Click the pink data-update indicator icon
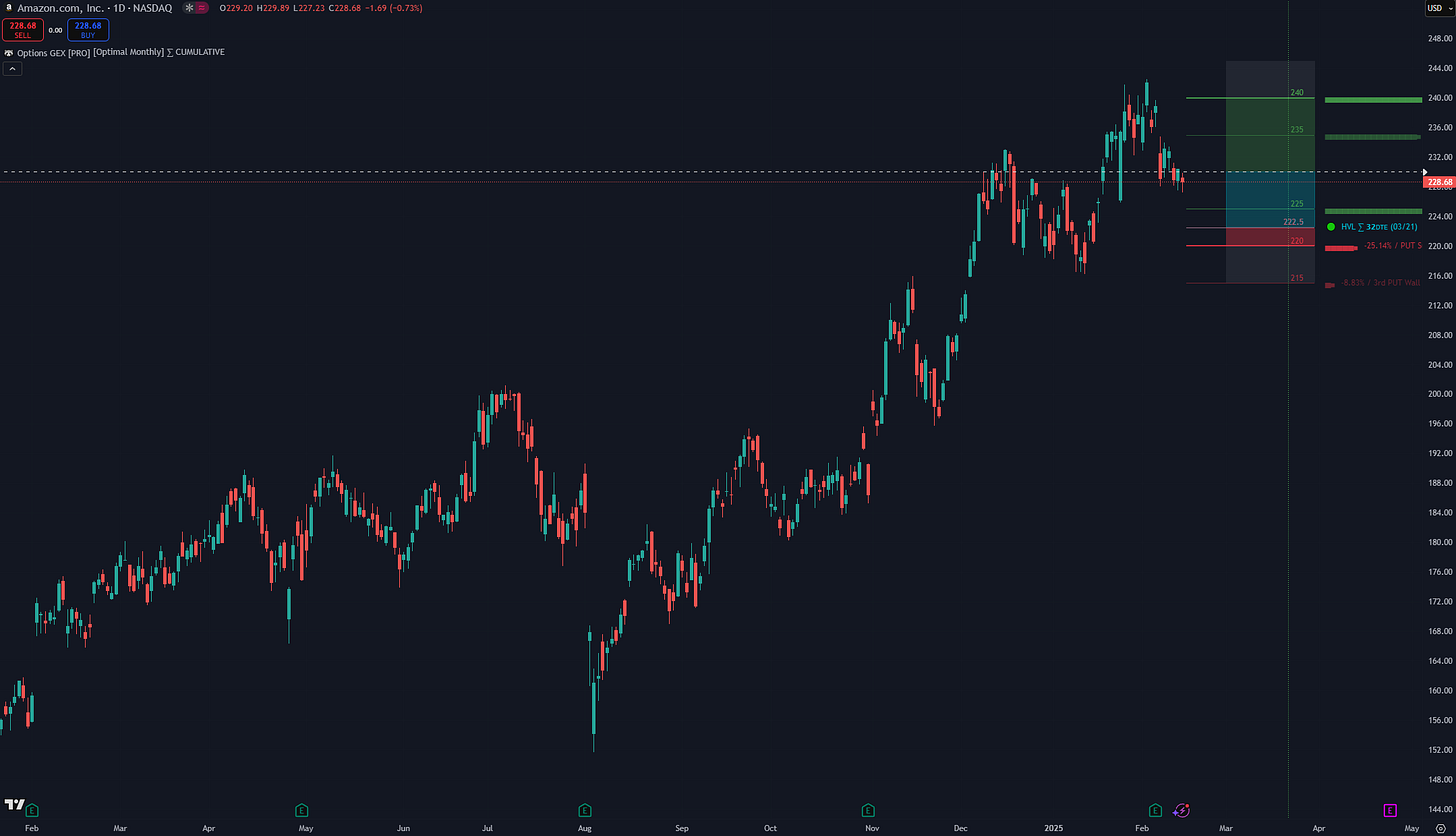The height and width of the screenshot is (836, 1456). [x=202, y=8]
